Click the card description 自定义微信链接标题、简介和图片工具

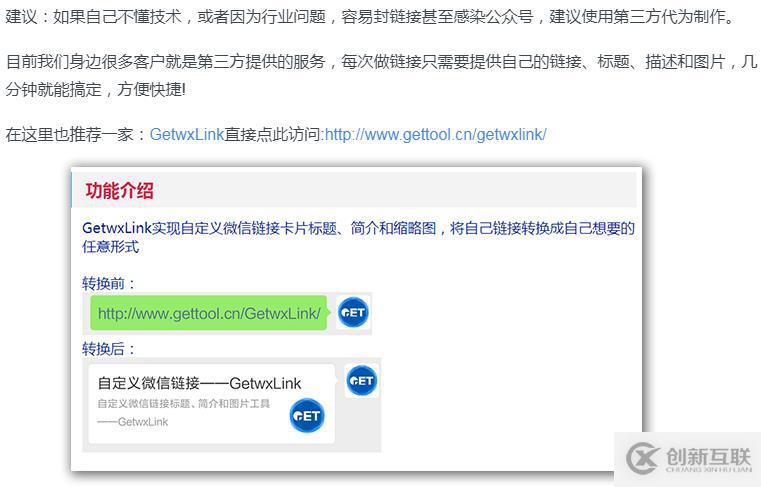click(183, 403)
